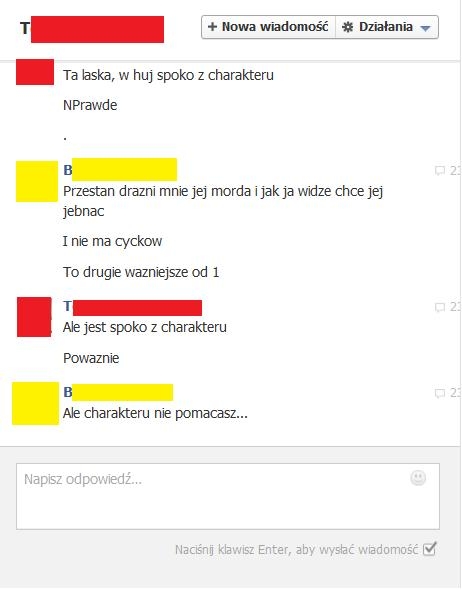Viewport: 462px width, 590px height.
Task: Open the Działania dropdown arrow
Action: coord(425,28)
